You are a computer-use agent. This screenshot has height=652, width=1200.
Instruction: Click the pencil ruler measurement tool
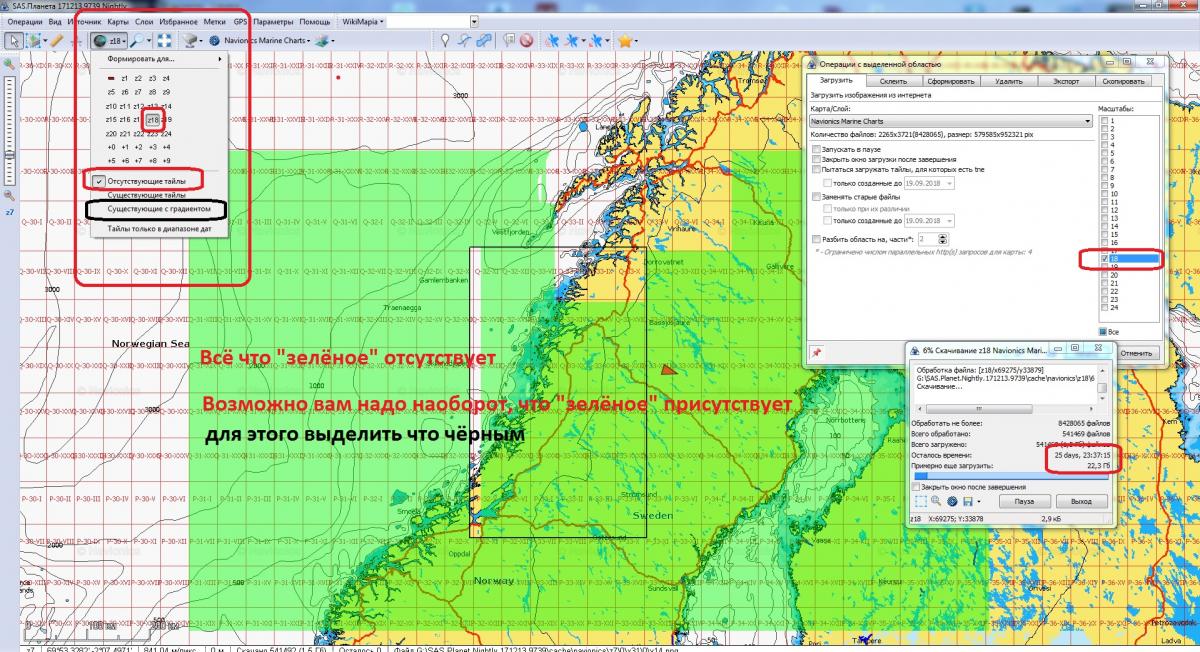57,41
